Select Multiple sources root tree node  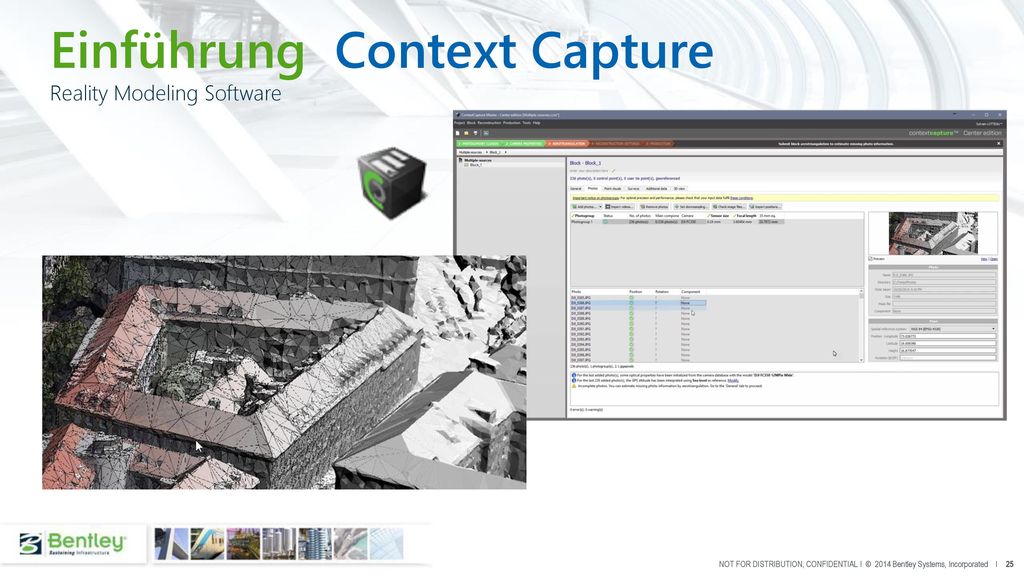tap(477, 160)
